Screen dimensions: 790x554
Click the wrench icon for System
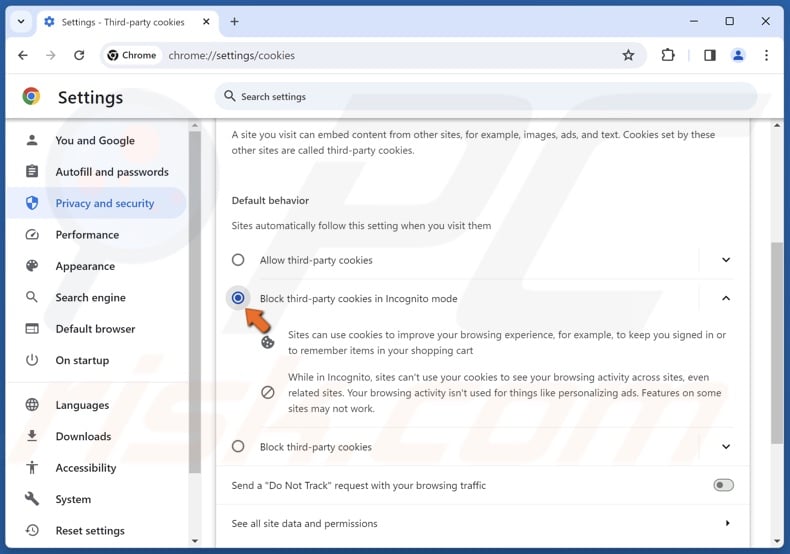coord(32,499)
